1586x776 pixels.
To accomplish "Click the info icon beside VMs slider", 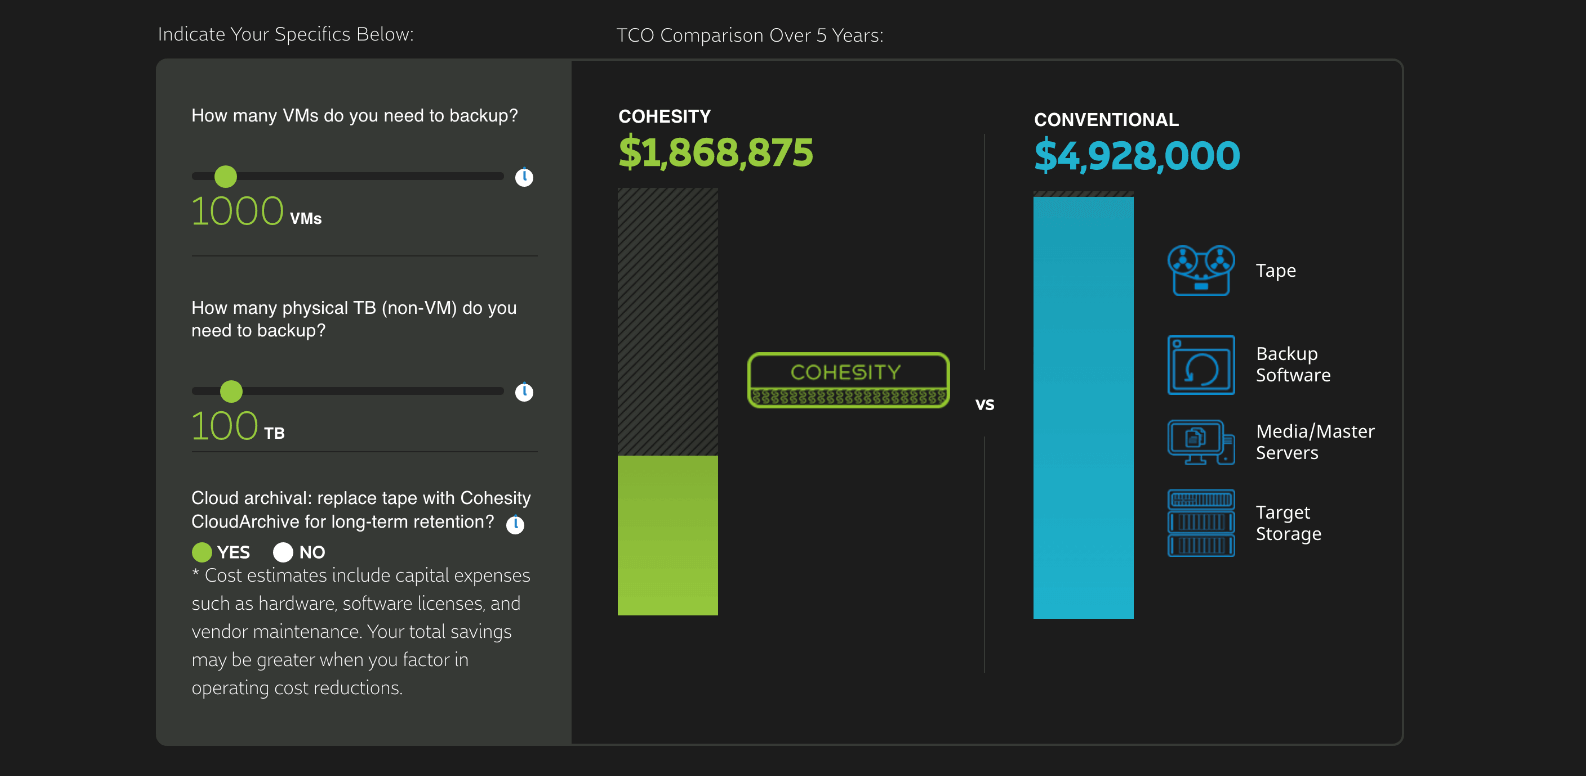I will pos(524,177).
